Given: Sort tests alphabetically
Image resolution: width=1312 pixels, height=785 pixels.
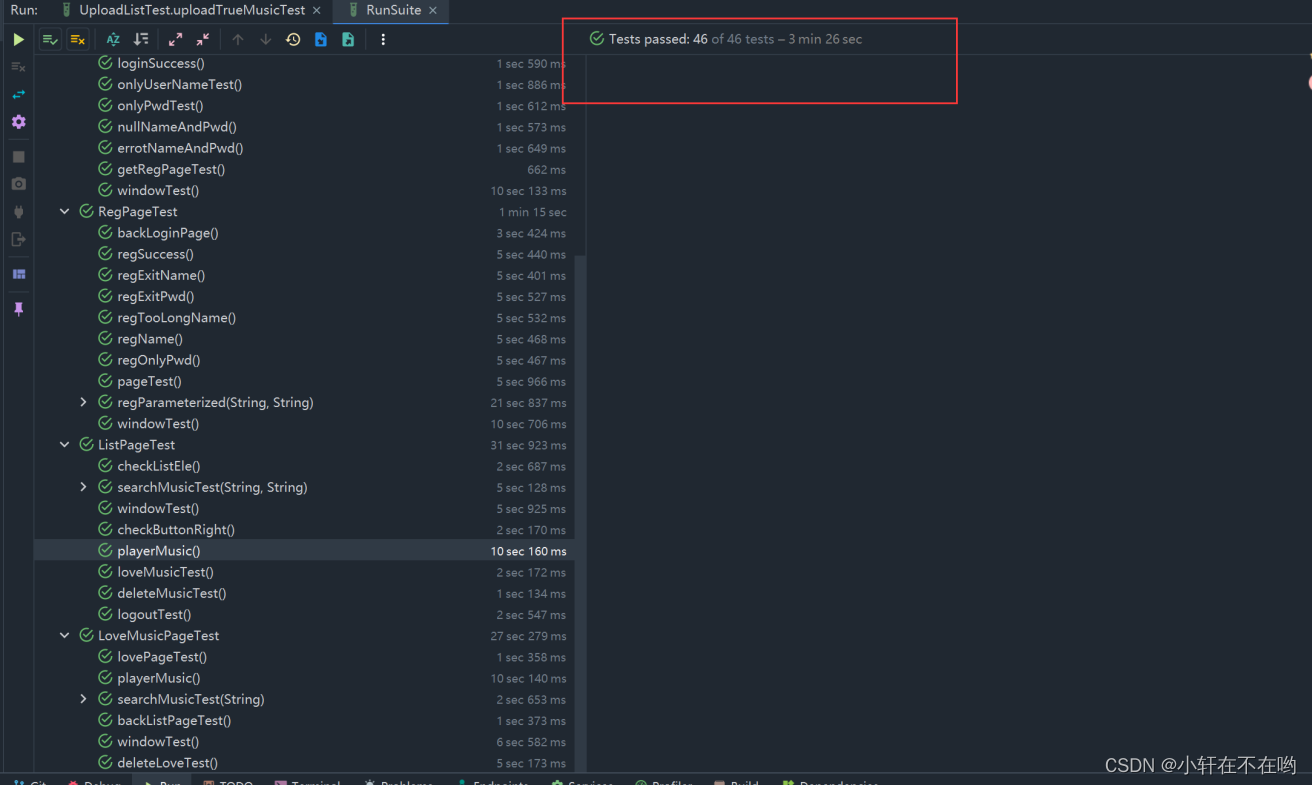Looking at the screenshot, I should pyautogui.click(x=113, y=39).
